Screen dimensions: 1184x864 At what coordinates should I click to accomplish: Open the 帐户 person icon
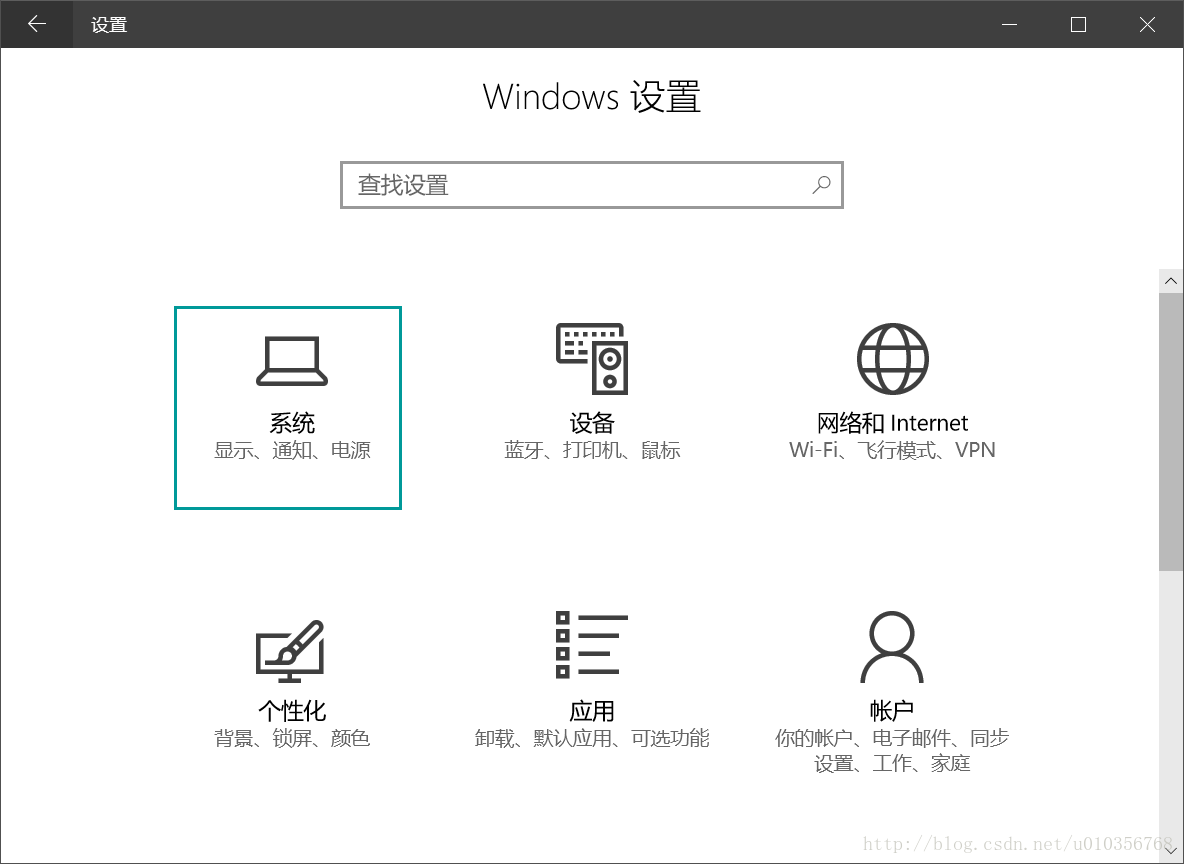(892, 647)
